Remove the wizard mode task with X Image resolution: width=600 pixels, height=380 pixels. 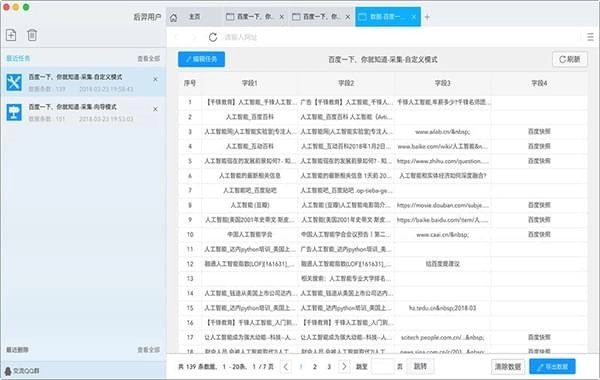pyautogui.click(x=155, y=109)
